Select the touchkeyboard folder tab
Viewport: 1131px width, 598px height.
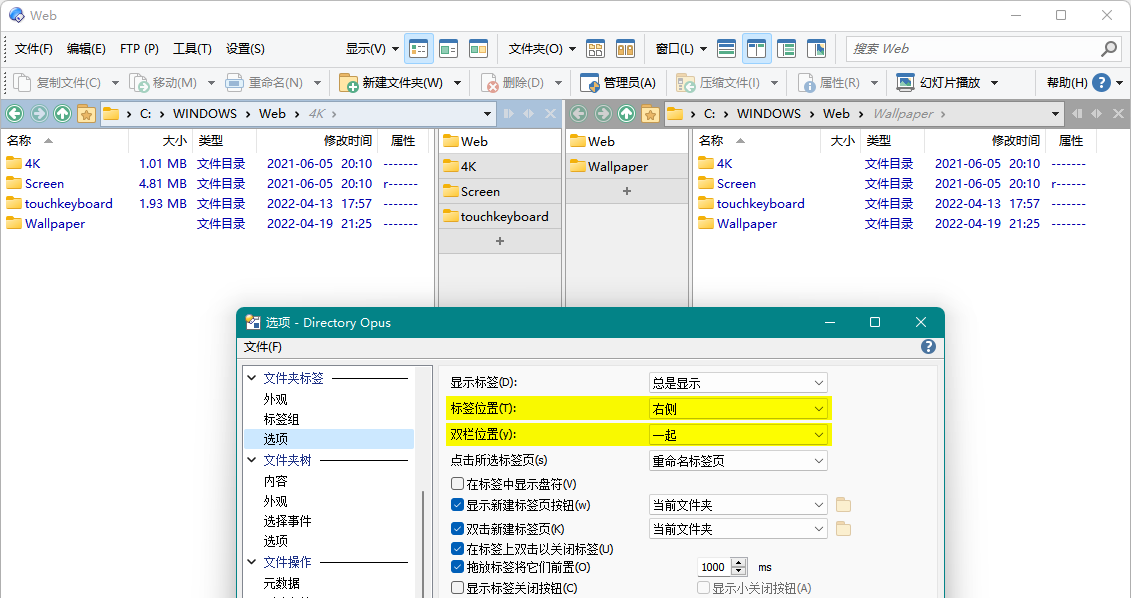coord(502,216)
